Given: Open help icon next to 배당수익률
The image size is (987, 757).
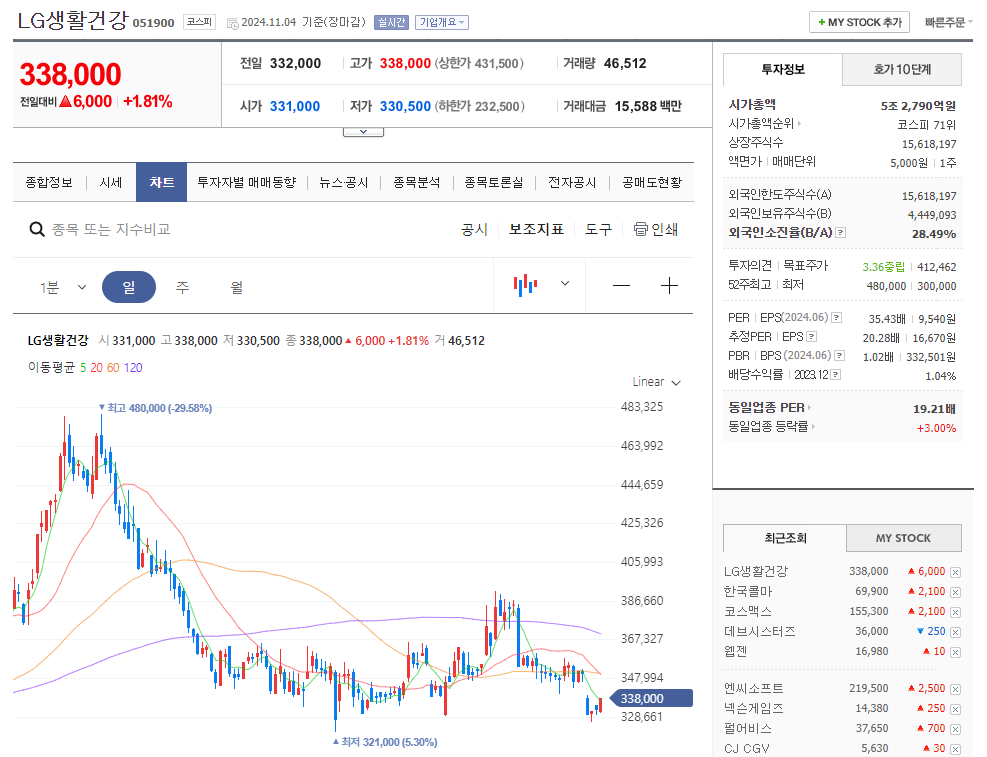Looking at the screenshot, I should pos(836,375).
